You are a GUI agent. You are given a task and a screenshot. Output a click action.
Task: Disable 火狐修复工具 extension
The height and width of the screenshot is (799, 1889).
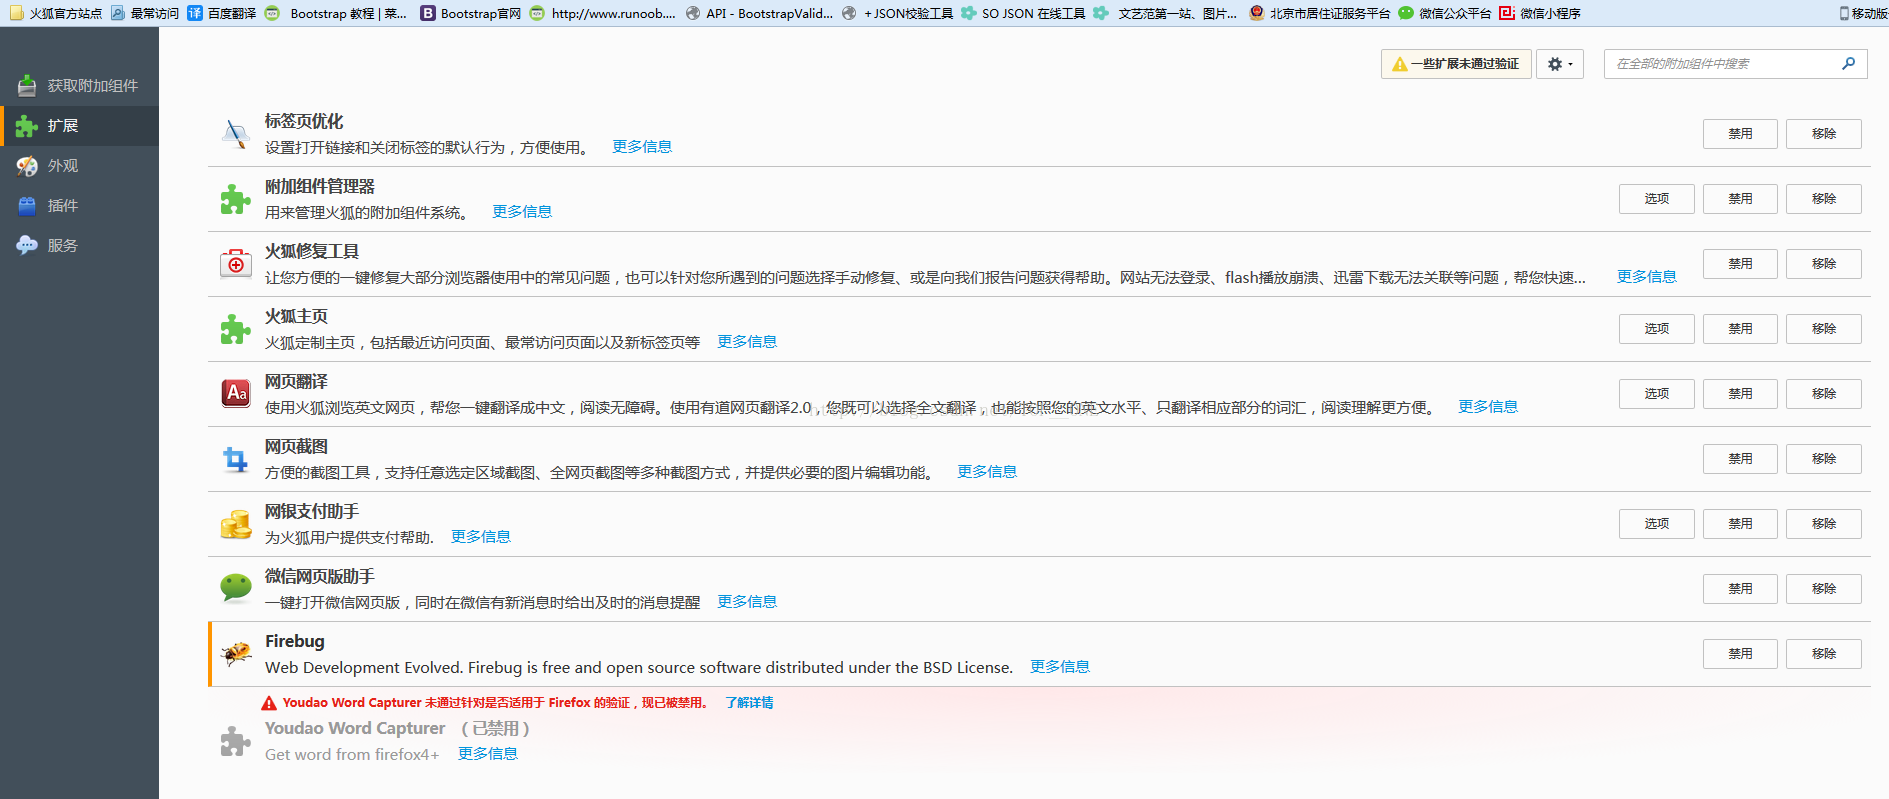click(x=1740, y=264)
